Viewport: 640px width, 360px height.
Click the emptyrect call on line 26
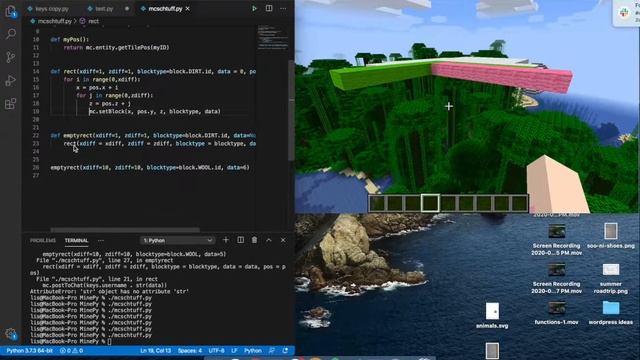point(150,167)
